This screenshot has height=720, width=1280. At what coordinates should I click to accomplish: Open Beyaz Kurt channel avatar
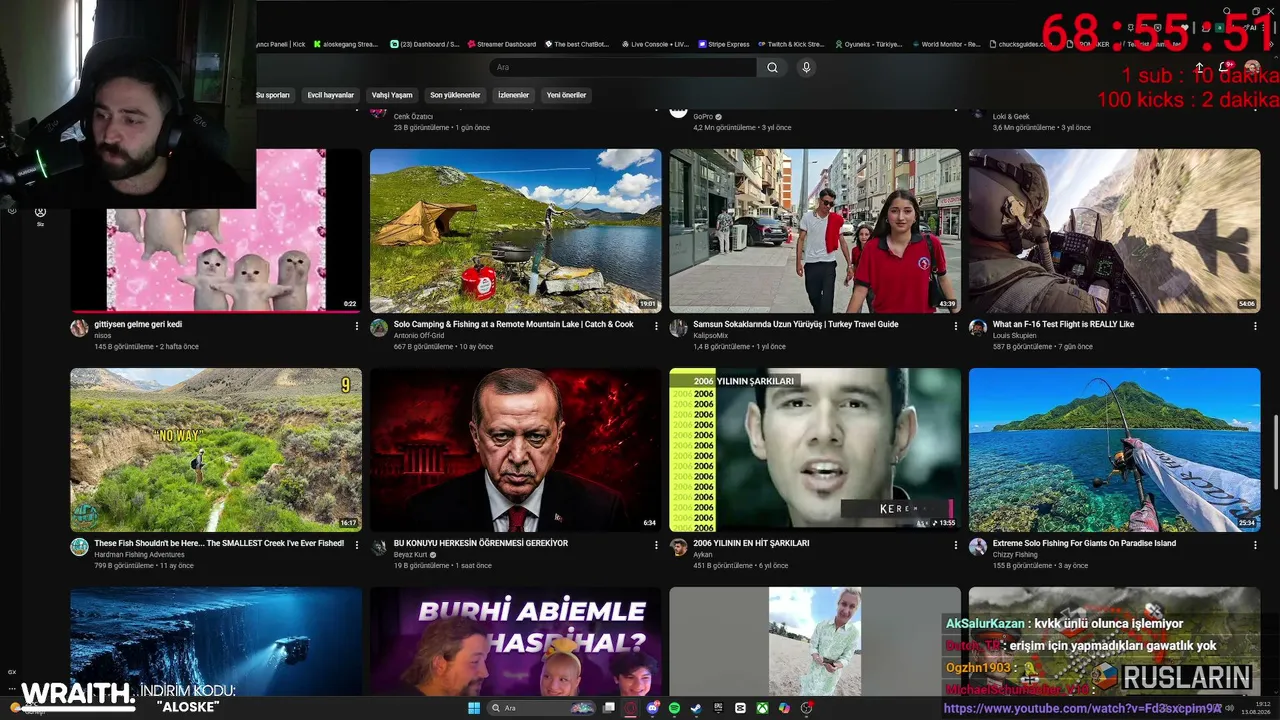(379, 547)
